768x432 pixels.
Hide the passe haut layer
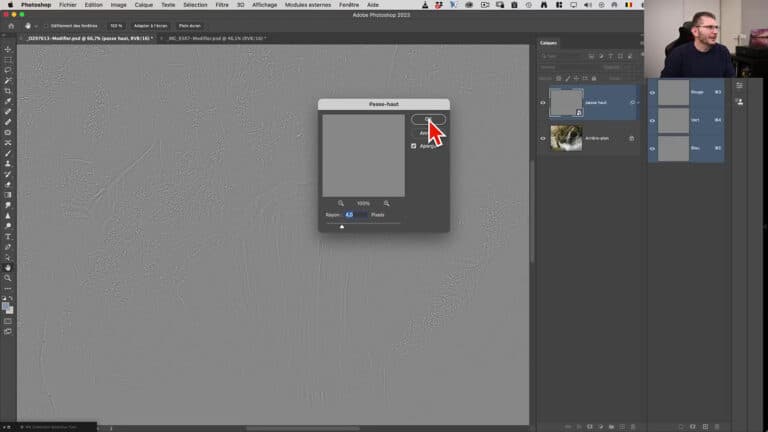(x=543, y=103)
